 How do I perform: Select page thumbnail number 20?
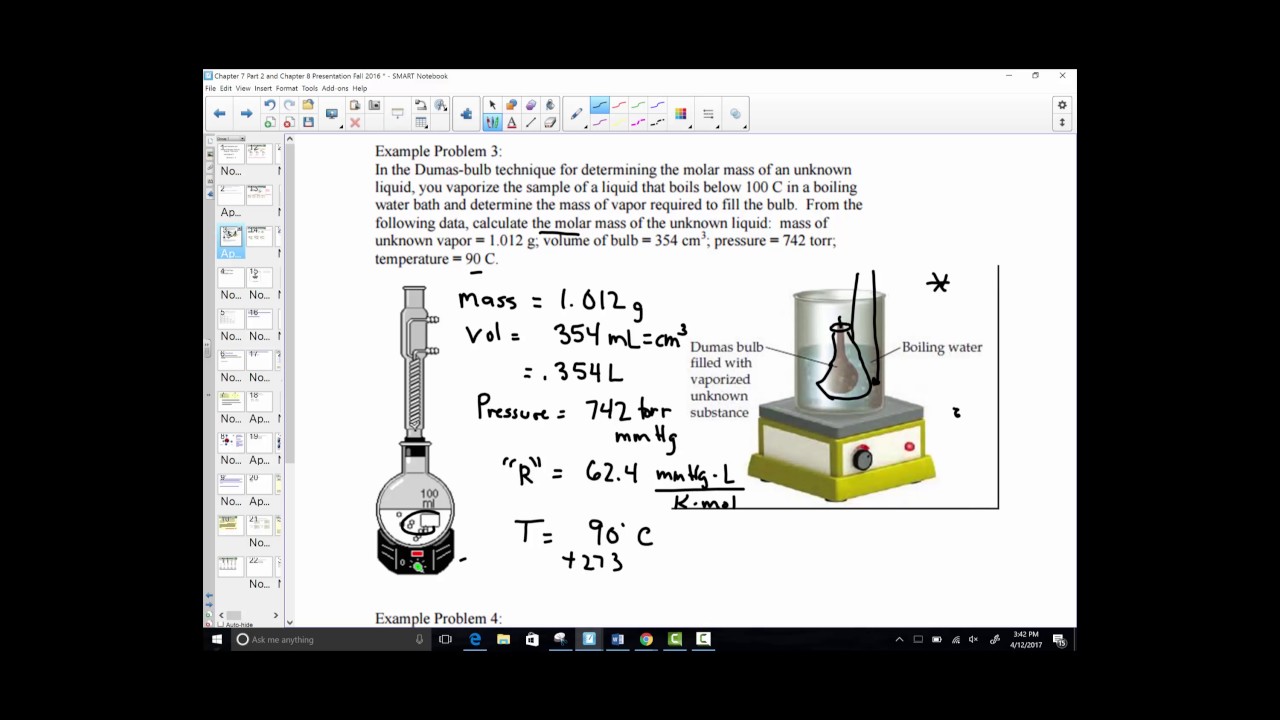259,483
